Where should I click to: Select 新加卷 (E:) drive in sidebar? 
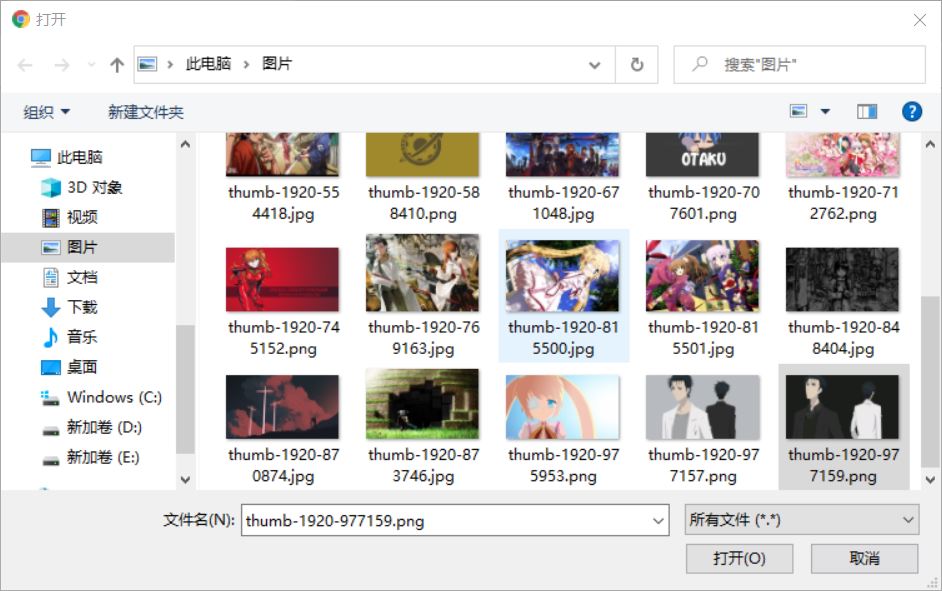[x=91, y=458]
